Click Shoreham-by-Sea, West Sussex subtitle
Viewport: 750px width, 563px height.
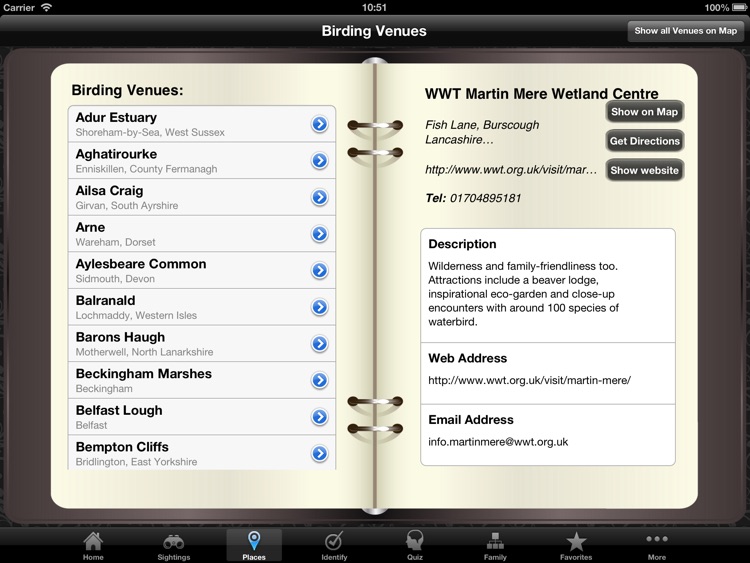pos(150,132)
